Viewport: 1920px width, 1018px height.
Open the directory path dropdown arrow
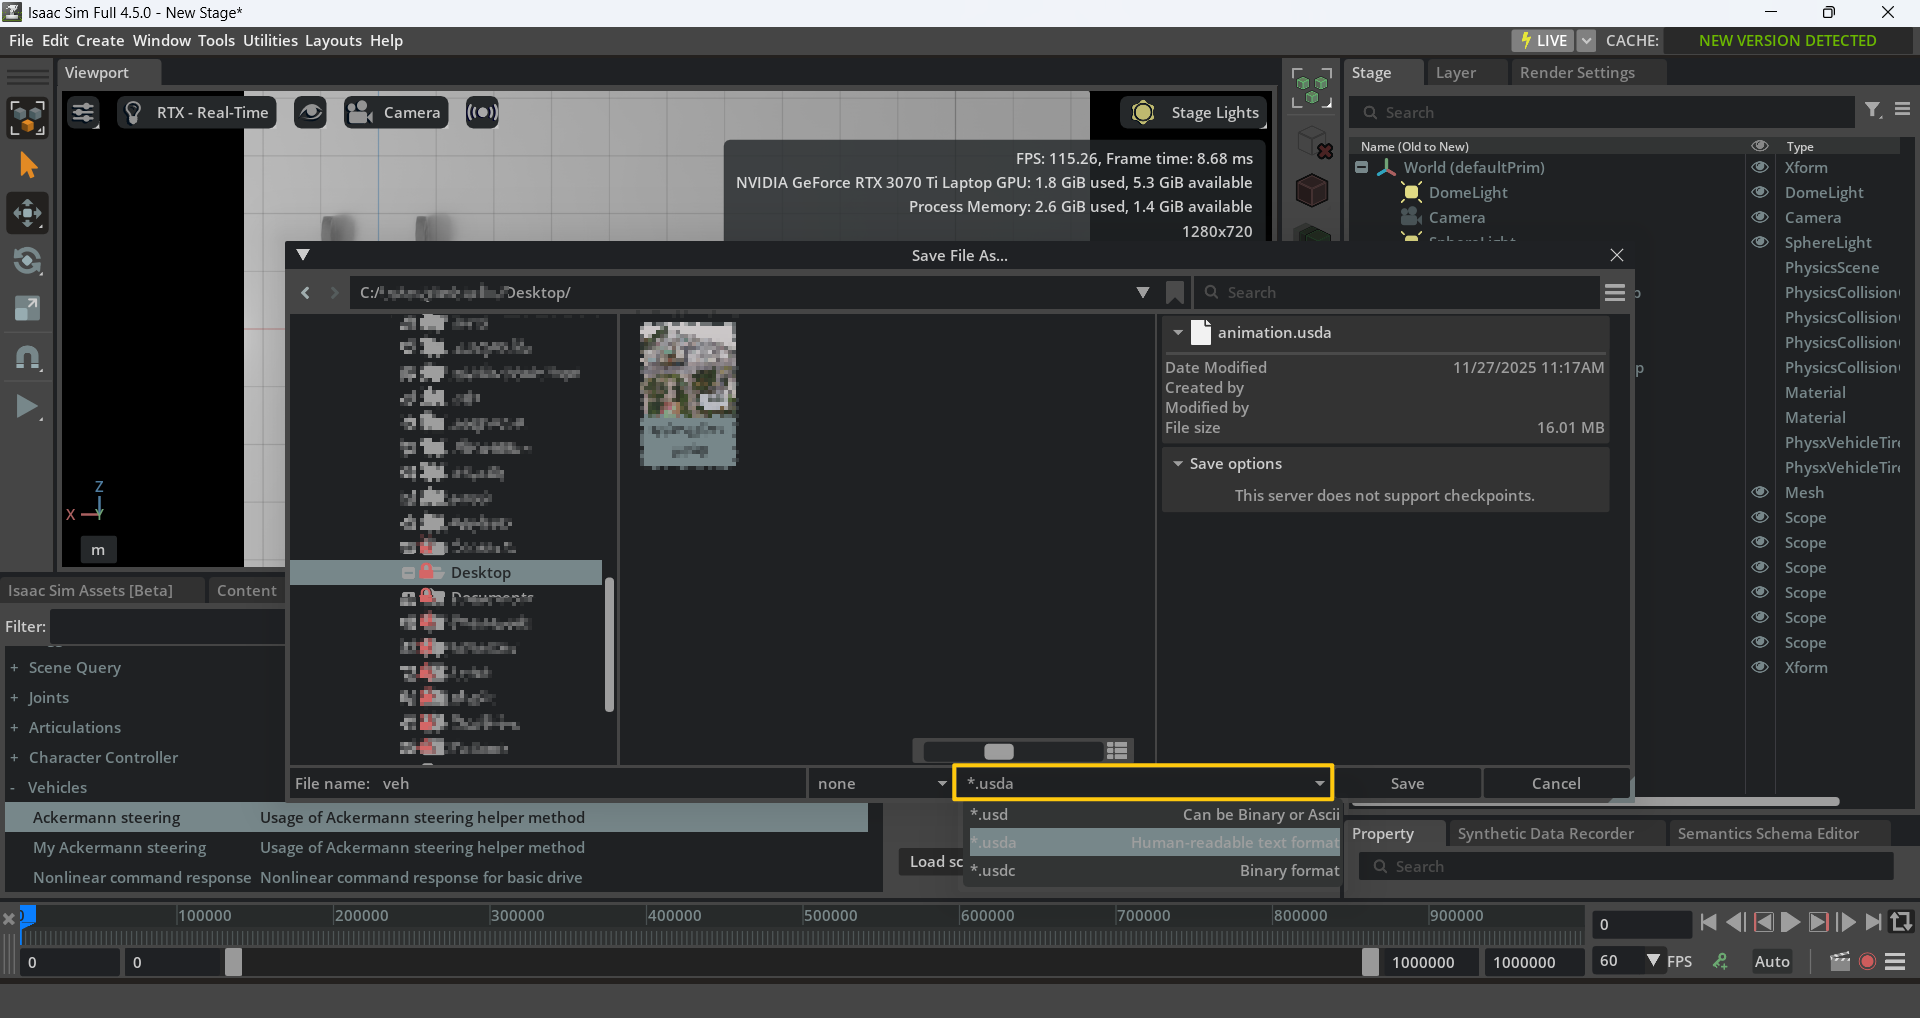[1142, 293]
